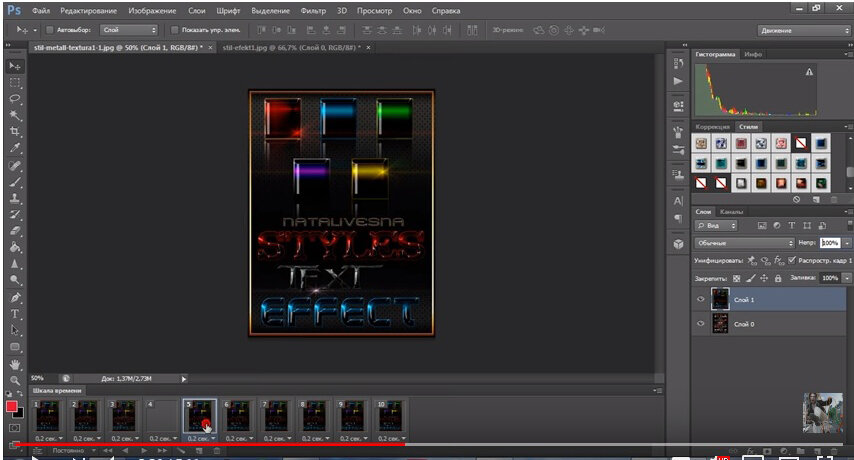Enable the Автовыбор checkbox
The image size is (854, 460).
(50, 30)
